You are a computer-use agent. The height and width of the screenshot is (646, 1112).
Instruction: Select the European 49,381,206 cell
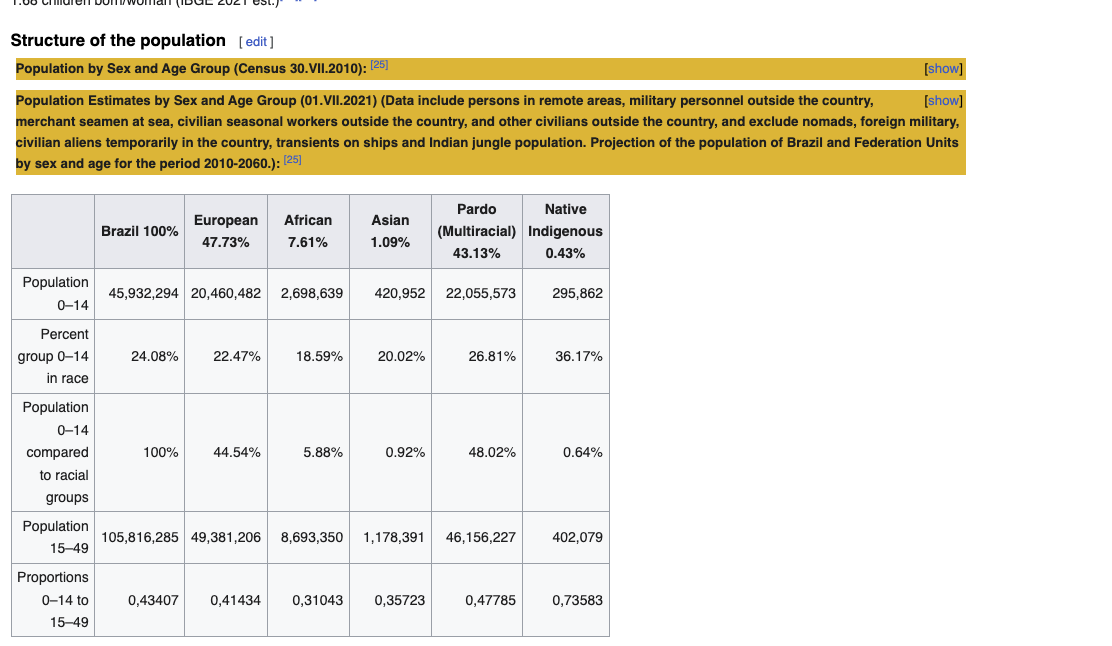click(226, 538)
